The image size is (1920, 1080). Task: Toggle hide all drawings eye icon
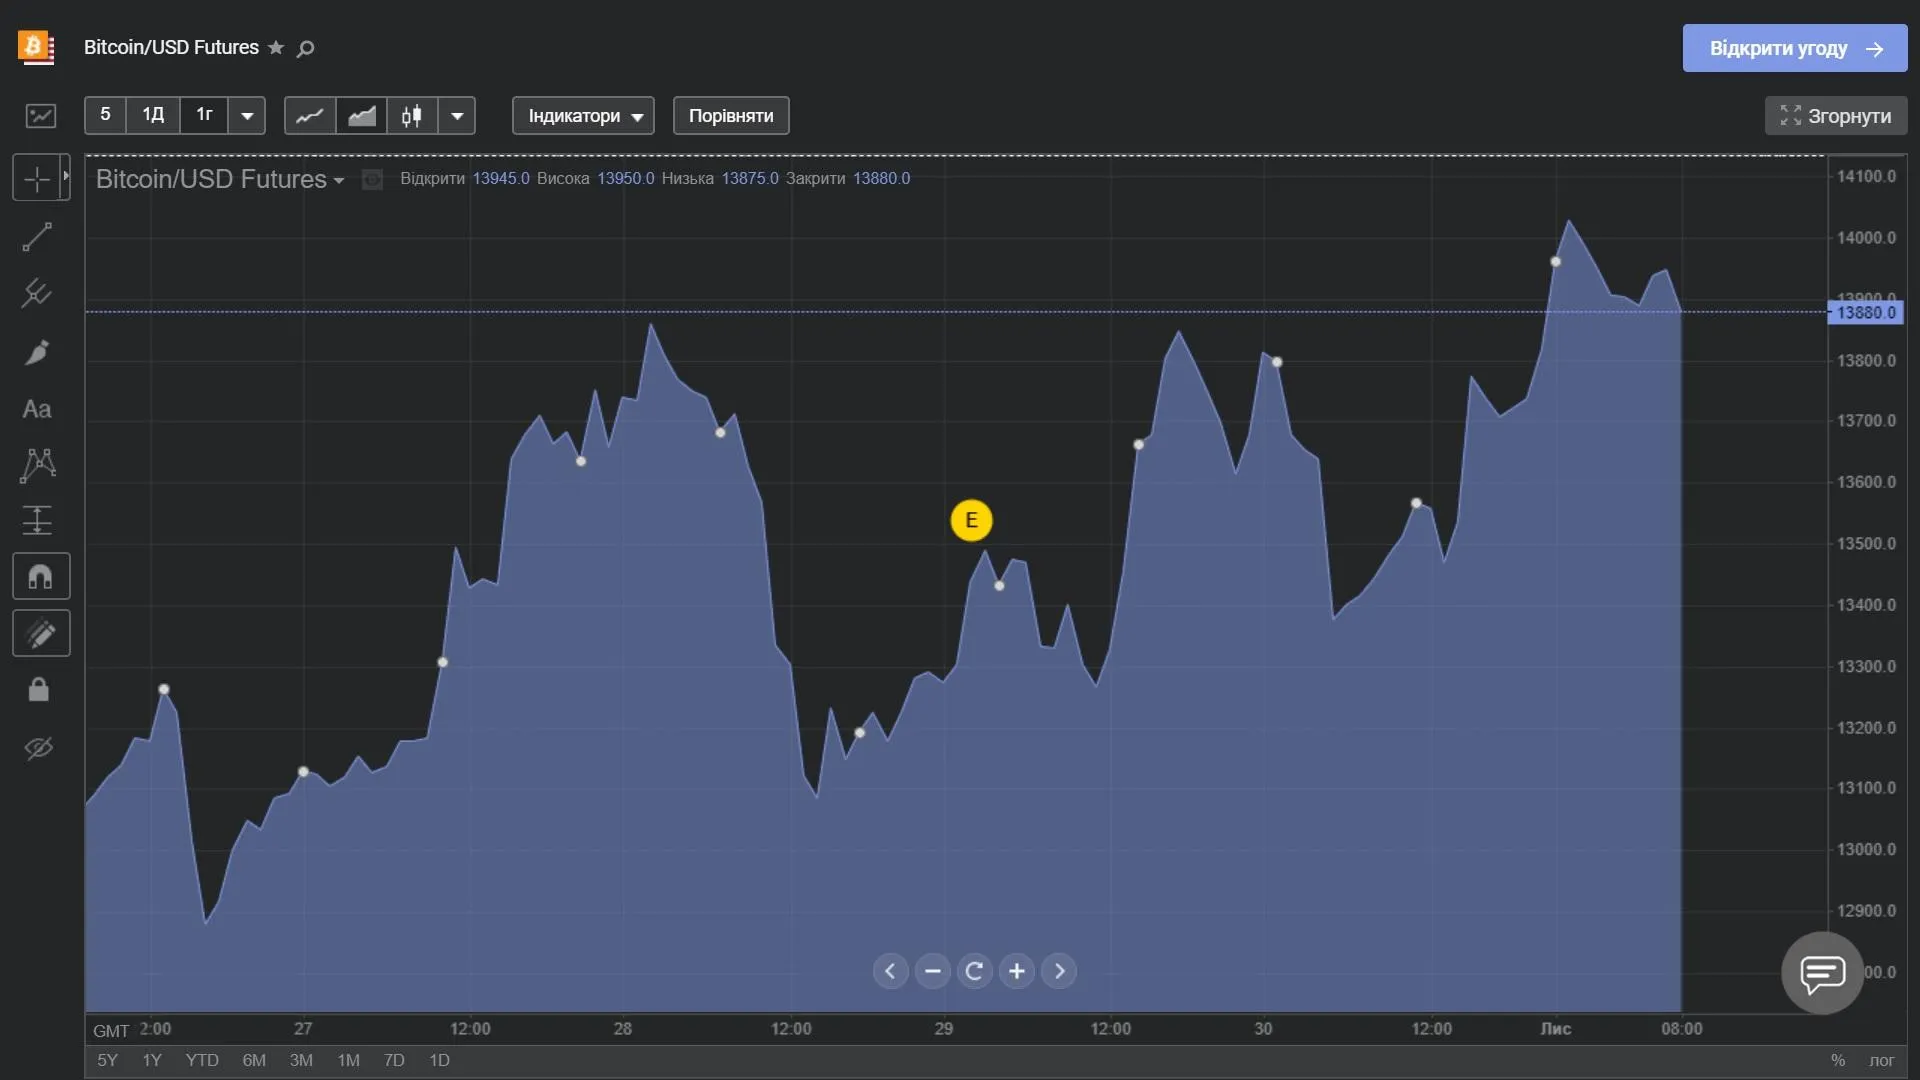point(39,748)
